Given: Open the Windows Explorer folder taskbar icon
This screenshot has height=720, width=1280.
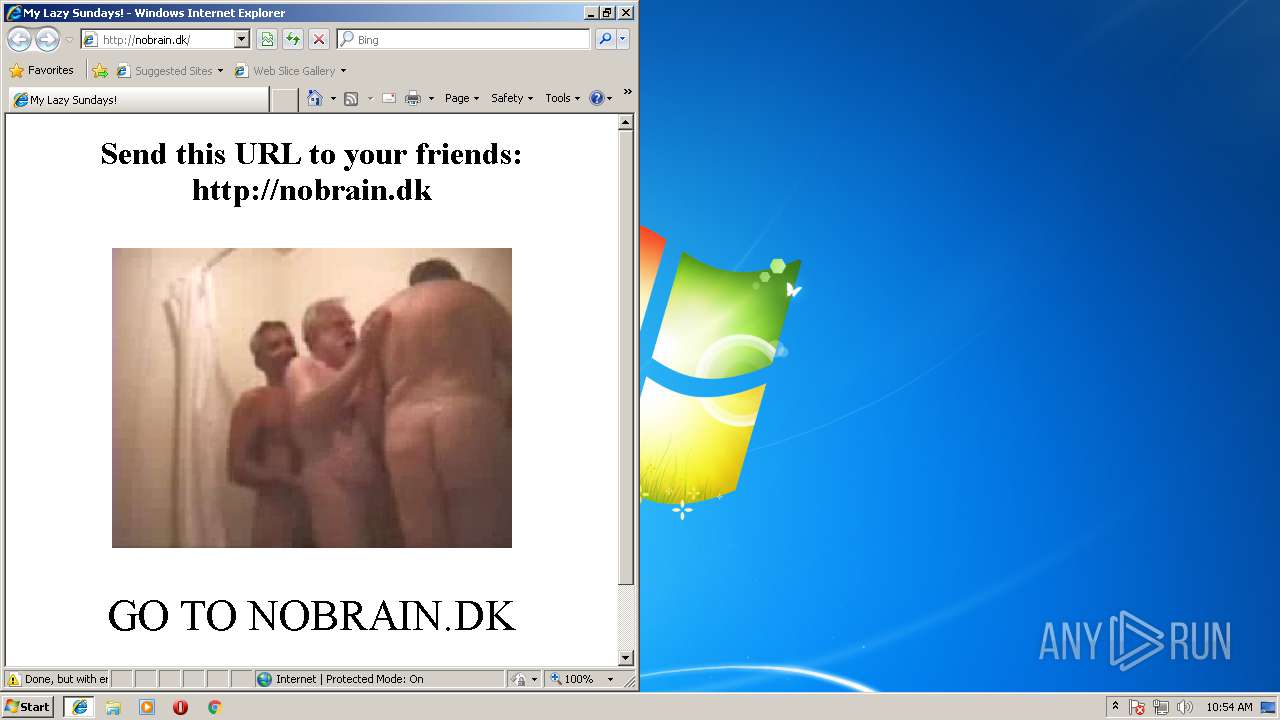Looking at the screenshot, I should click(113, 707).
